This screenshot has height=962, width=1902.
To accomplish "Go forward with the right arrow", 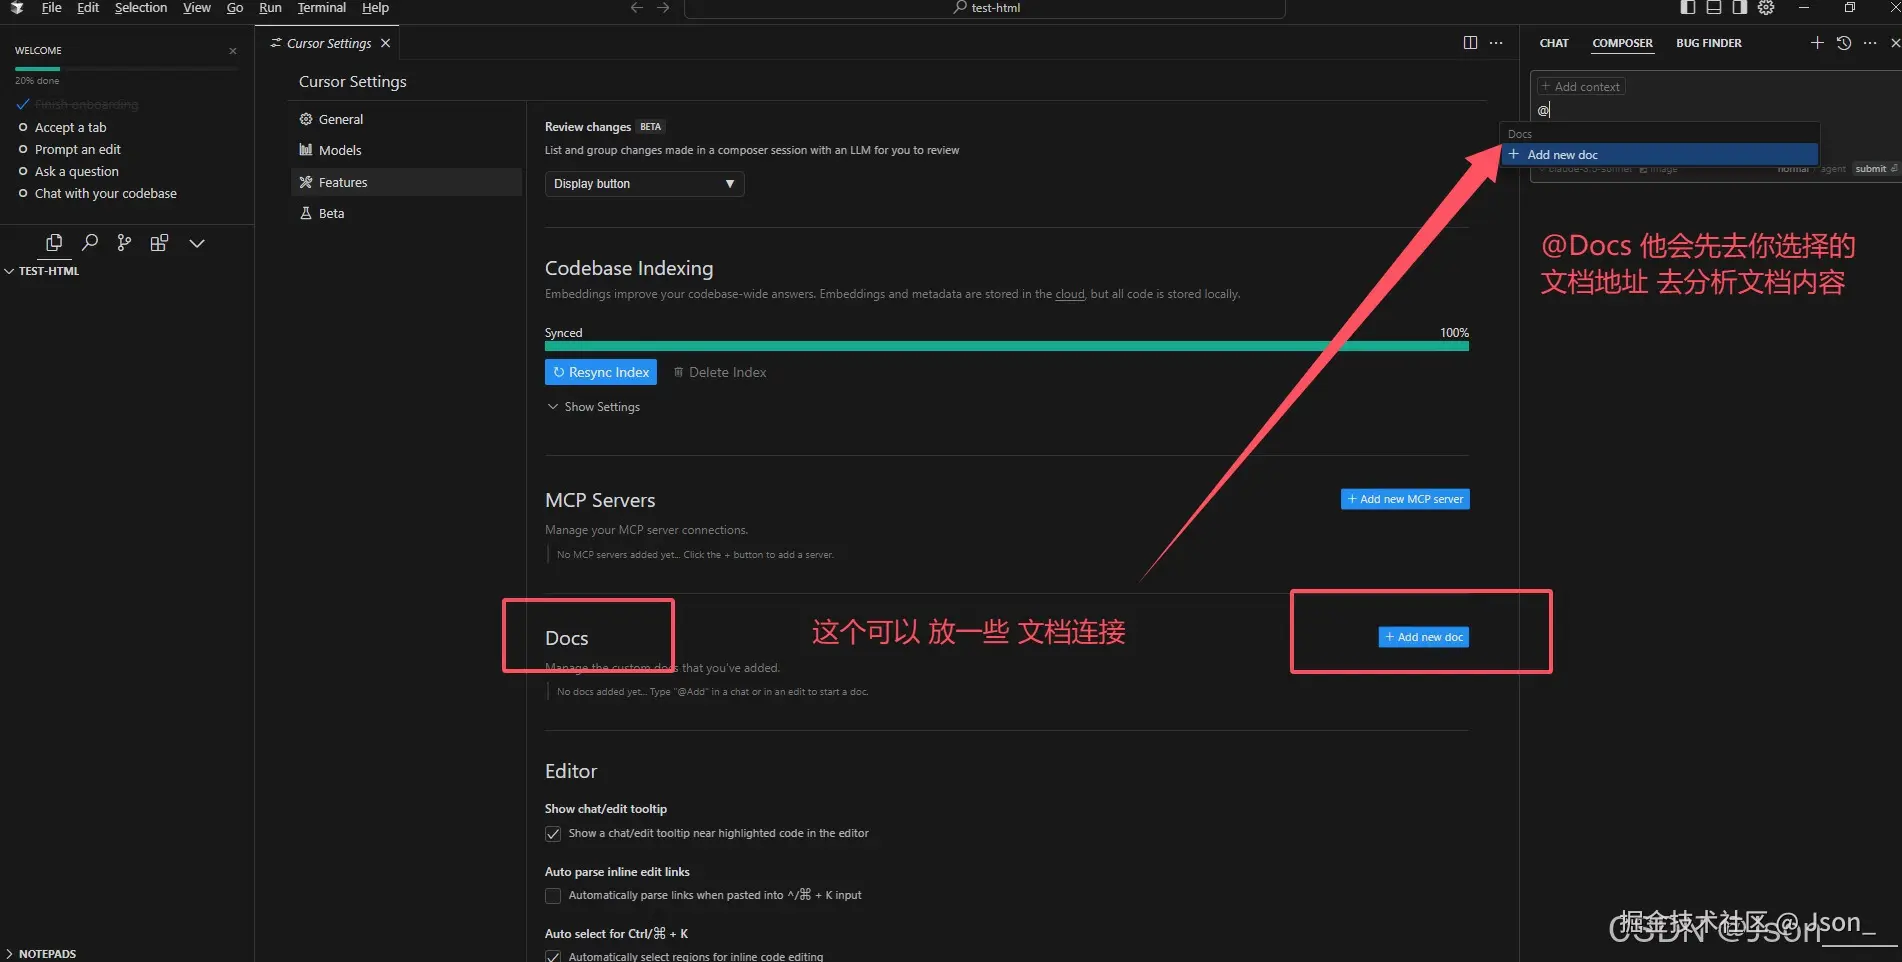I will 663,8.
